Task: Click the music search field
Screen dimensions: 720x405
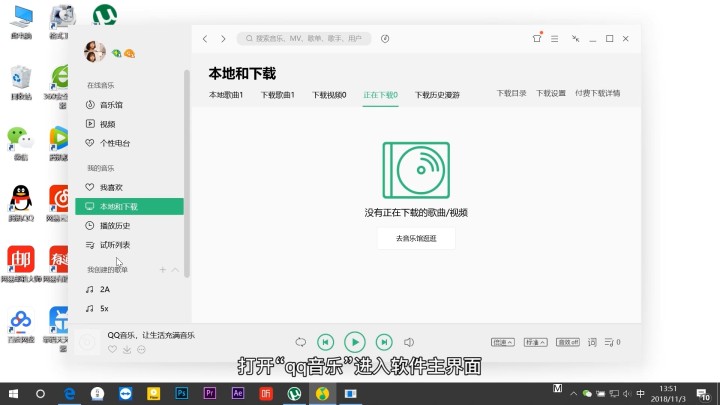Action: 304,39
